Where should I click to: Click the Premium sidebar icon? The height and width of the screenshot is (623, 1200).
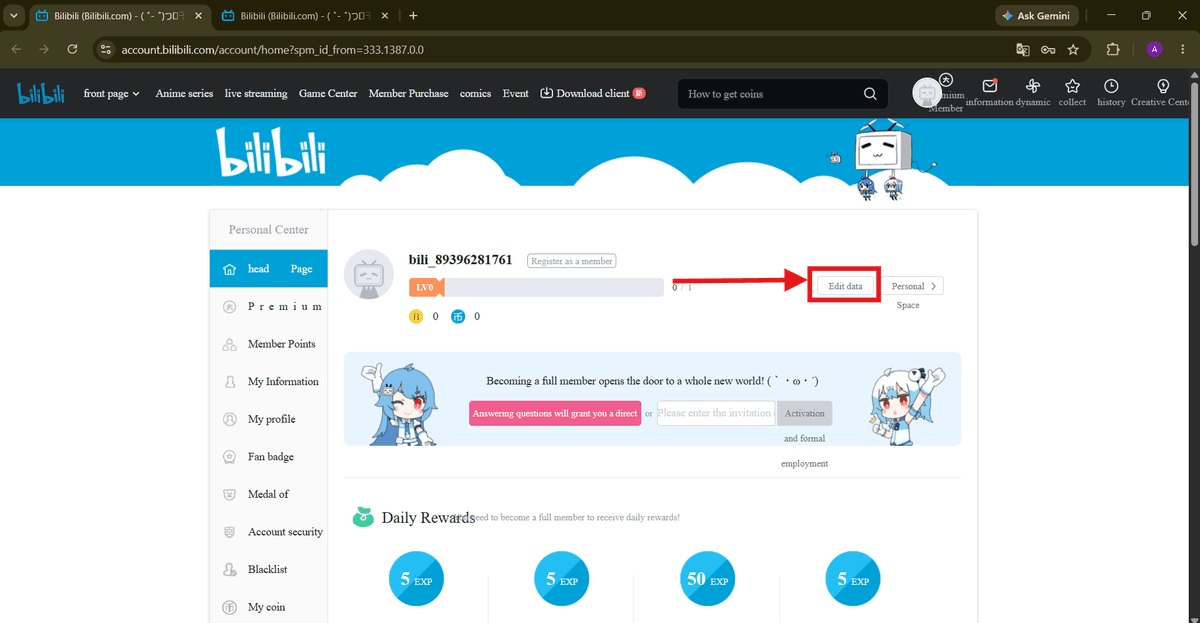(229, 307)
